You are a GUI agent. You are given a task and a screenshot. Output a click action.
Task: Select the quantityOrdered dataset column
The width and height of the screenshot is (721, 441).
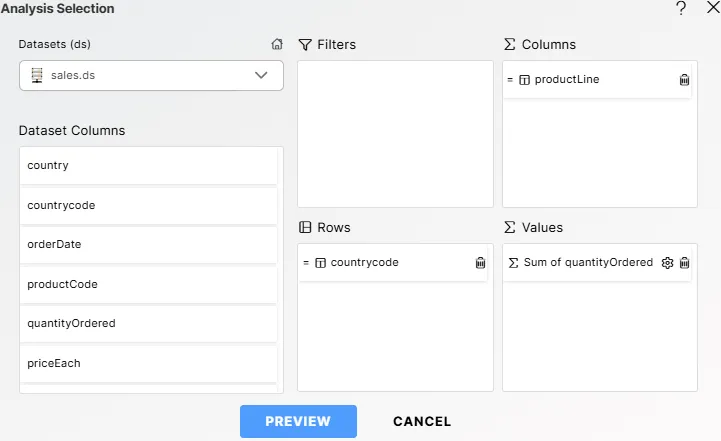tap(148, 324)
